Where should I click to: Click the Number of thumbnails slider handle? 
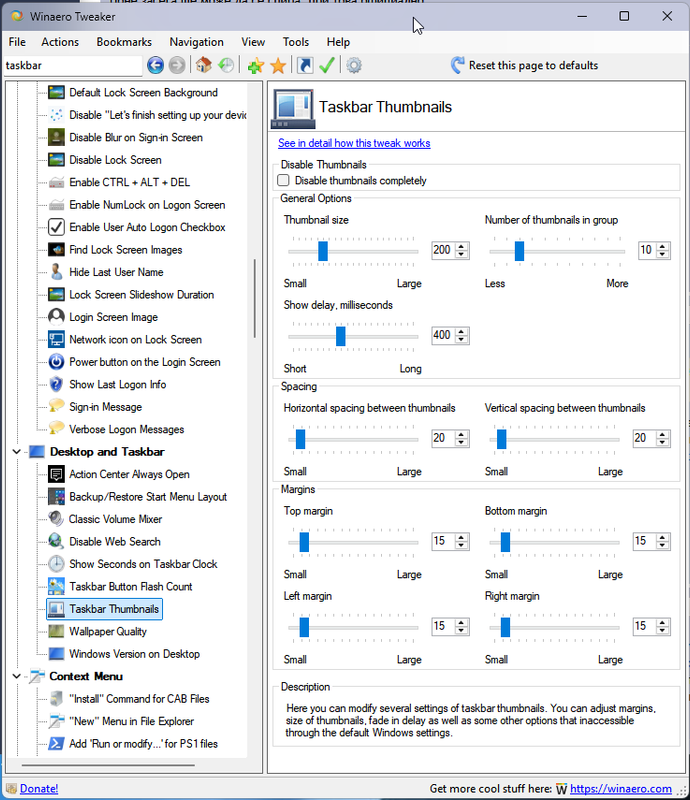[519, 251]
